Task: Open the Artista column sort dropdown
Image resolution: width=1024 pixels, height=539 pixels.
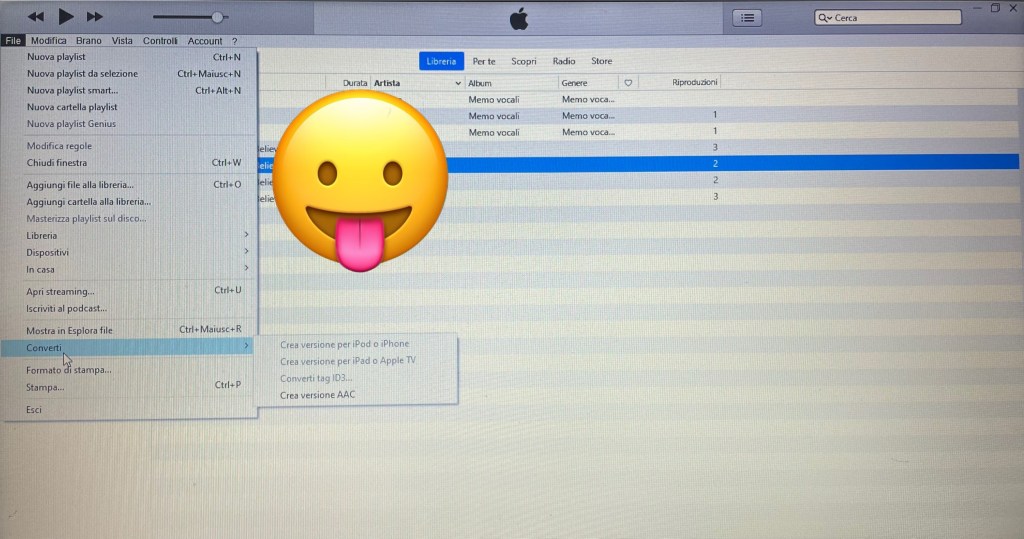Action: pyautogui.click(x=458, y=83)
